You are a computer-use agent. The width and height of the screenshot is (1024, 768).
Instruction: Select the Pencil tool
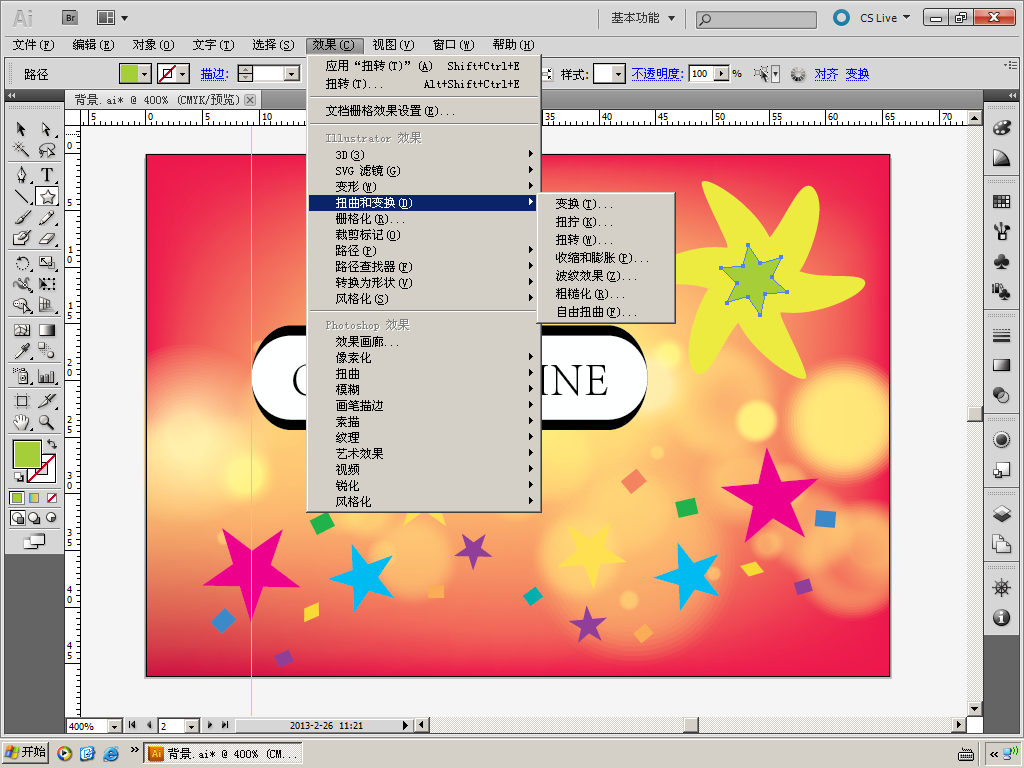tap(46, 217)
